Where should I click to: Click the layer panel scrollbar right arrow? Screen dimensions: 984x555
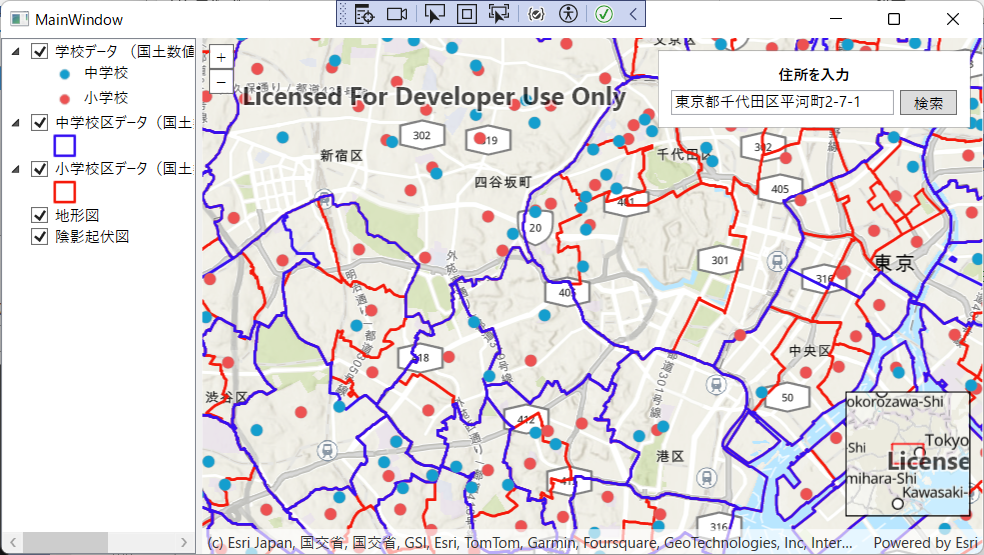(184, 542)
